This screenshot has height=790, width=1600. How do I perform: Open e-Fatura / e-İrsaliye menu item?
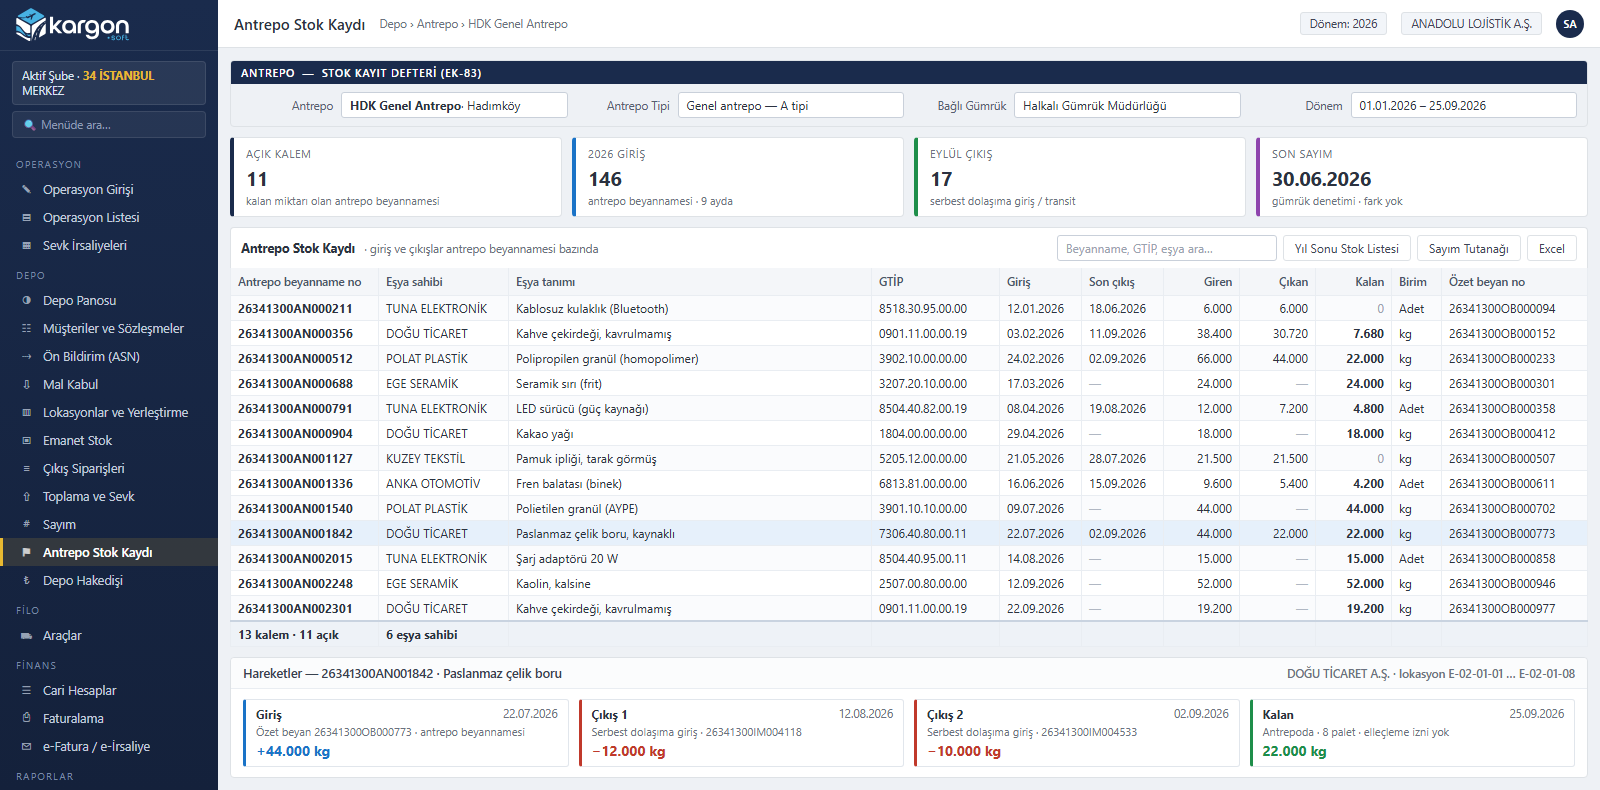pos(109,746)
